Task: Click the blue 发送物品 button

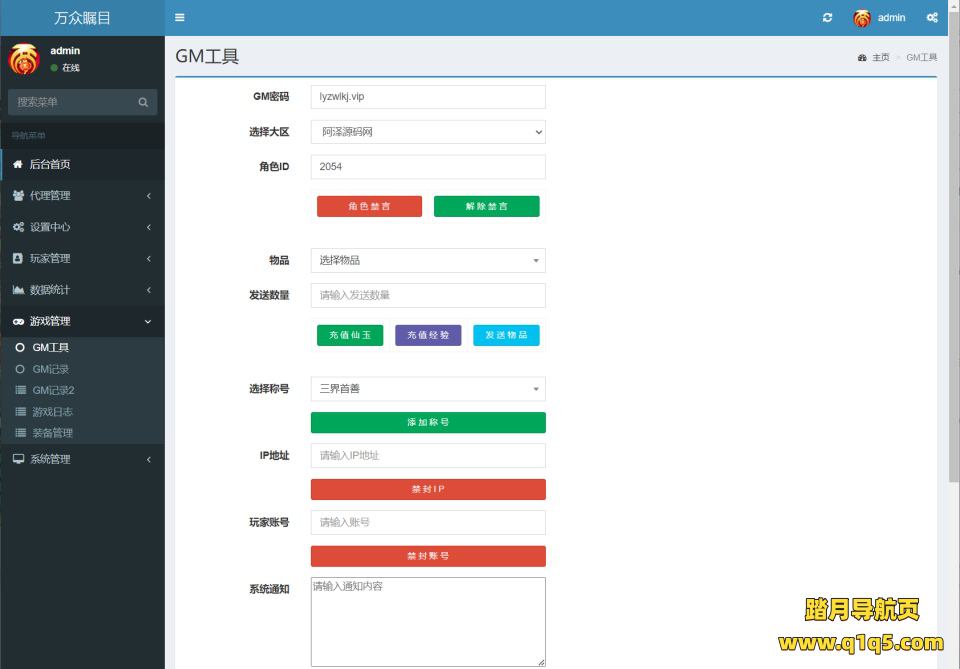Action: (x=506, y=336)
